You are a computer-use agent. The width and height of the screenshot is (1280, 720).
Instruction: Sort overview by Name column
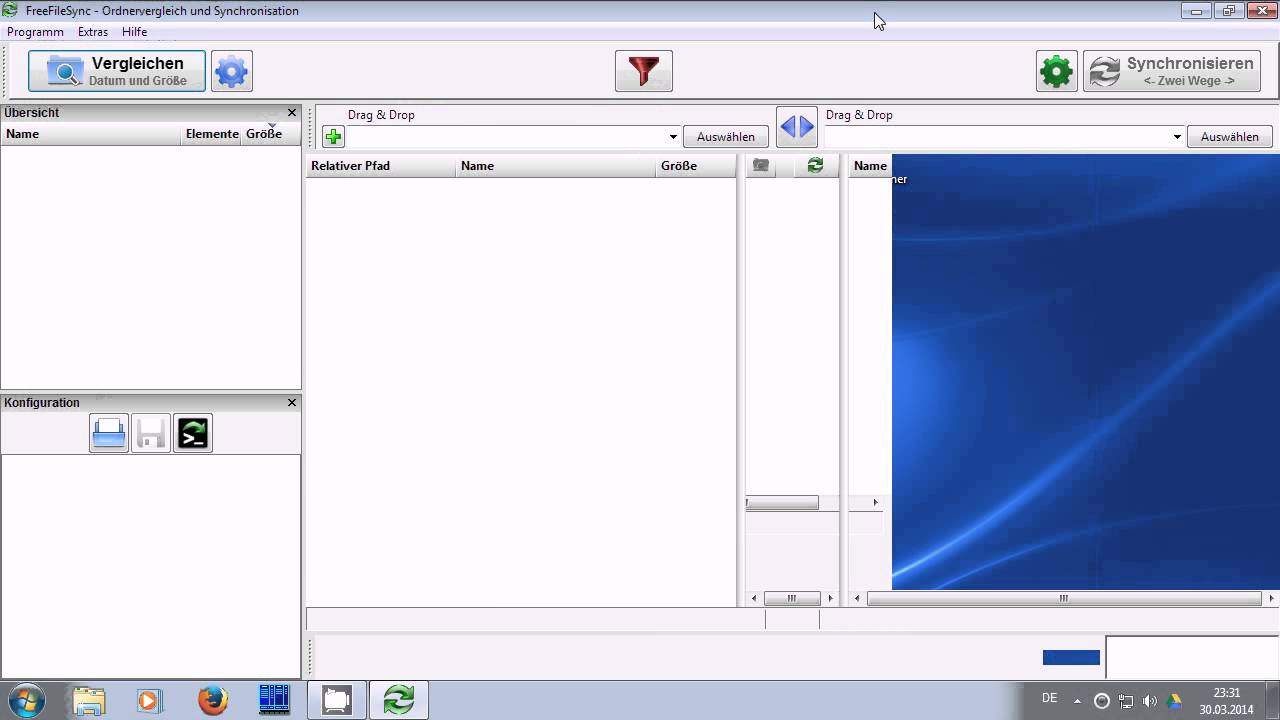[x=91, y=134]
